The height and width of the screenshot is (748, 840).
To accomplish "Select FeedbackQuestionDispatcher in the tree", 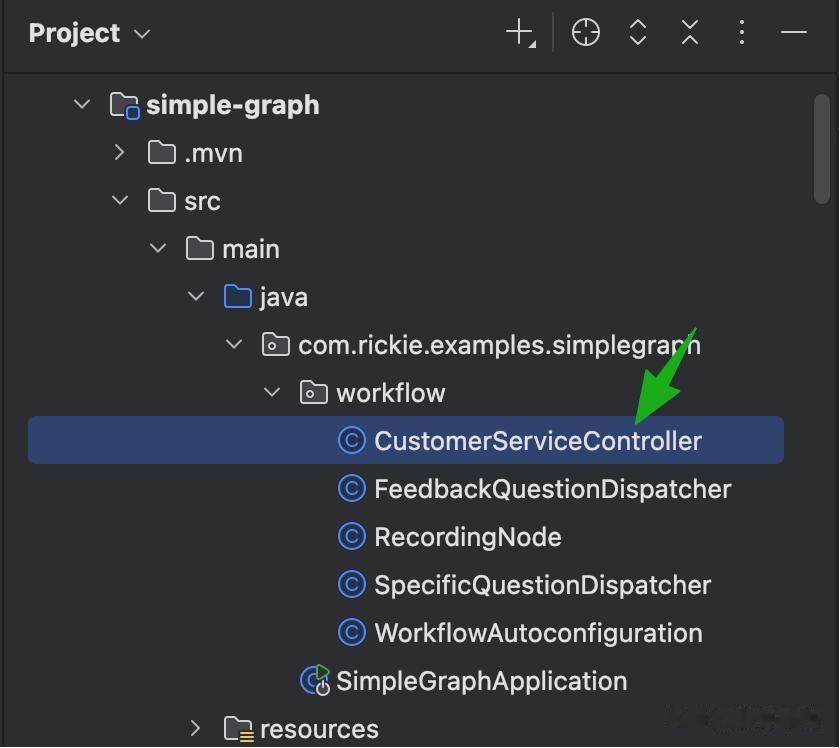I will point(552,489).
